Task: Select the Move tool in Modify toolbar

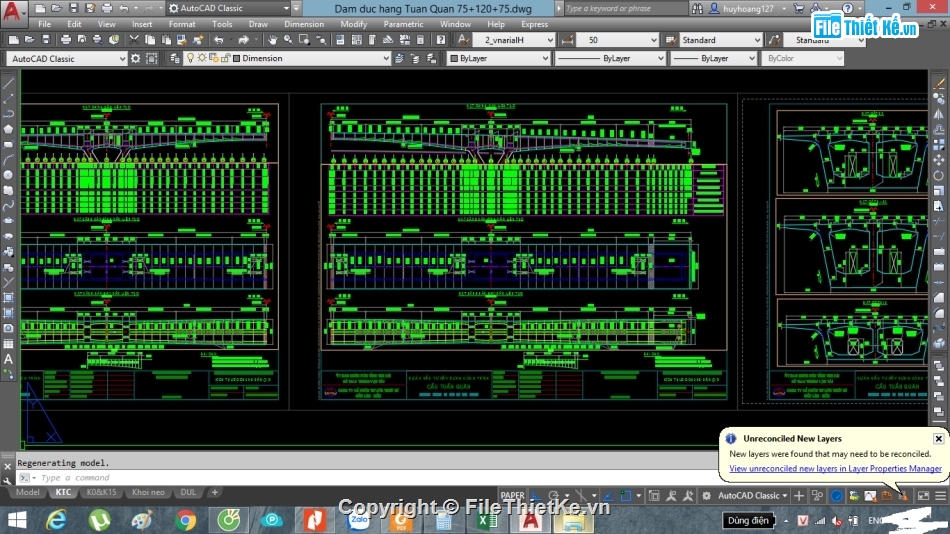Action: (x=939, y=159)
